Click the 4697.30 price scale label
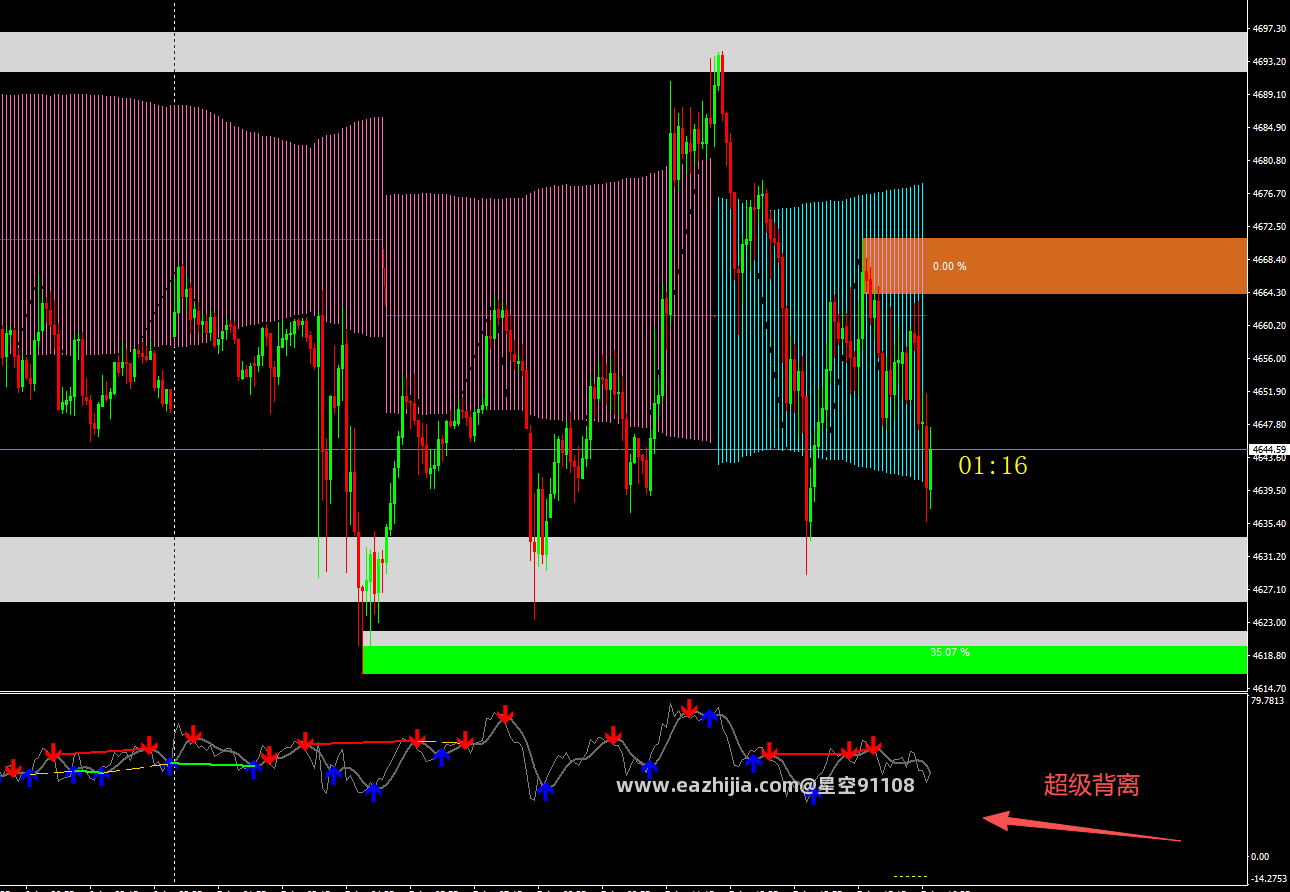The width and height of the screenshot is (1290, 892). point(1268,29)
